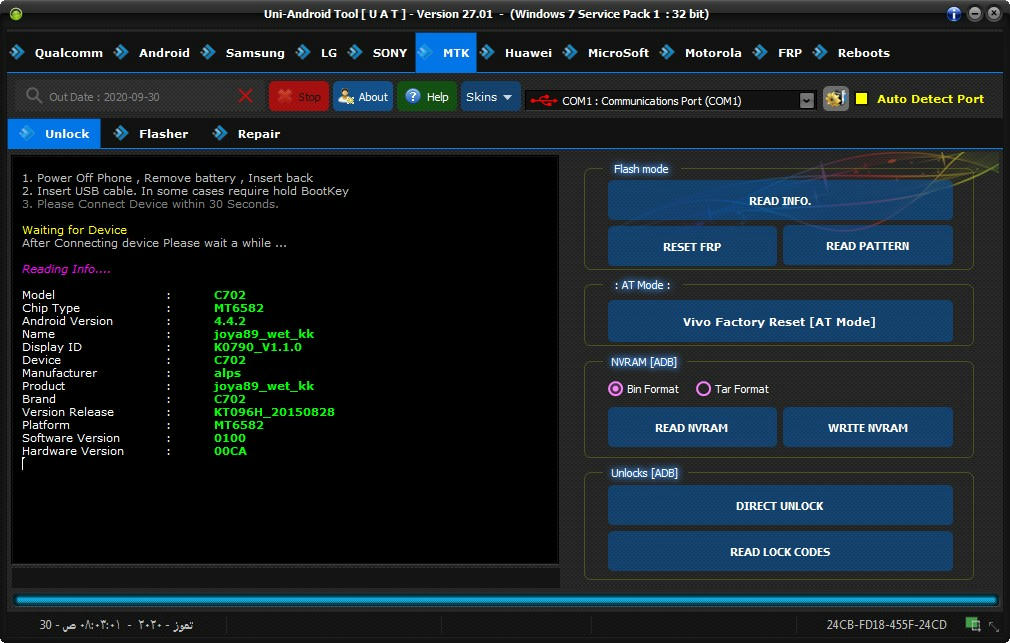The width and height of the screenshot is (1010, 643).
Task: Open the SONY tab
Action: click(x=378, y=53)
